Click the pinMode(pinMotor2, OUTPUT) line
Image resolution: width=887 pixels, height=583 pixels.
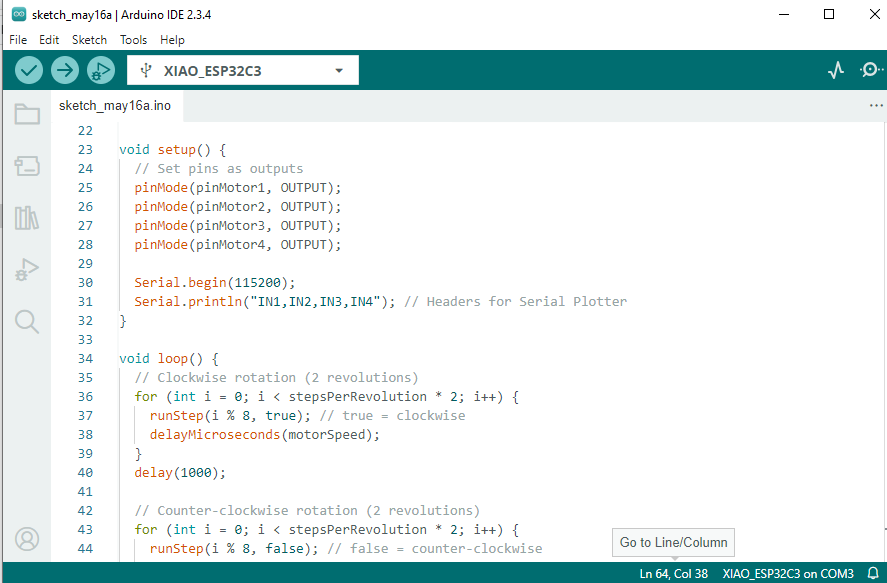pyautogui.click(x=238, y=207)
